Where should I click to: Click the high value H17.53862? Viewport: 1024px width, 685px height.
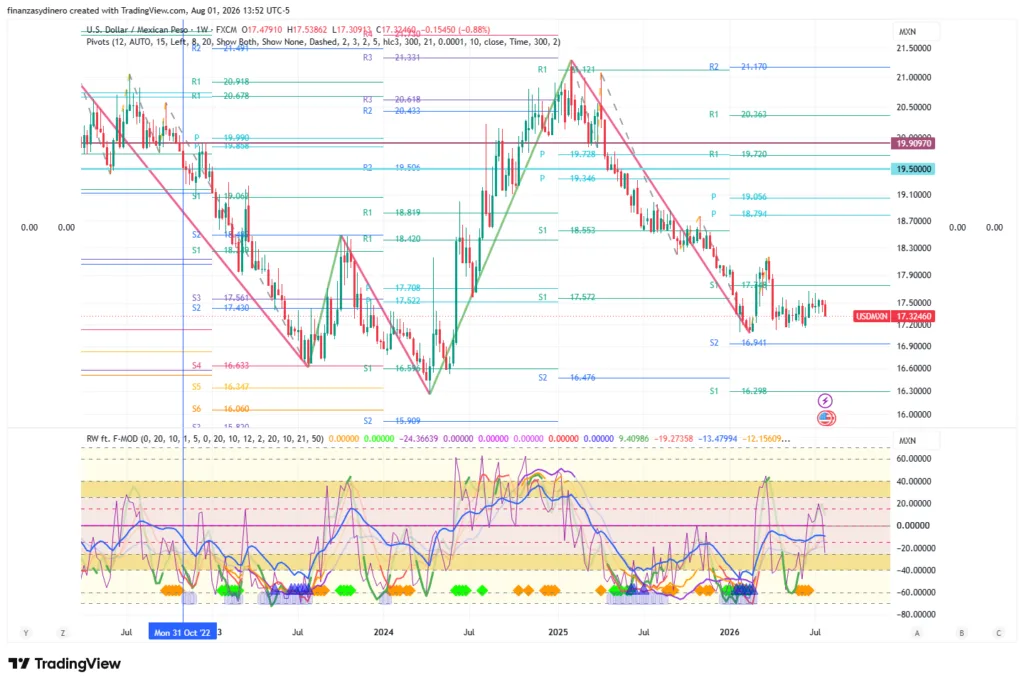307,29
